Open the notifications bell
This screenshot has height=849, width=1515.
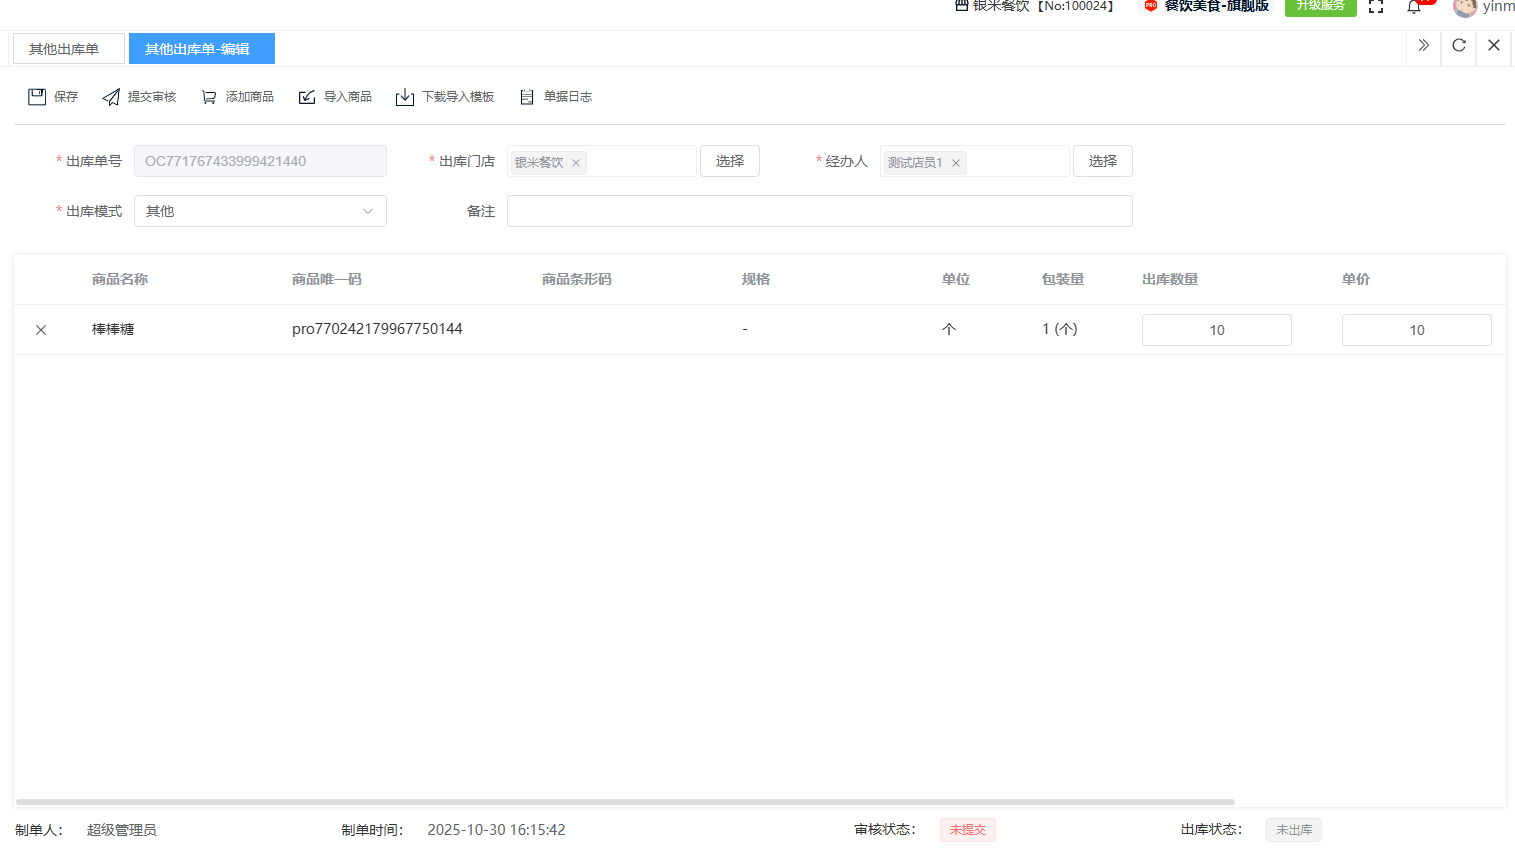(1414, 8)
